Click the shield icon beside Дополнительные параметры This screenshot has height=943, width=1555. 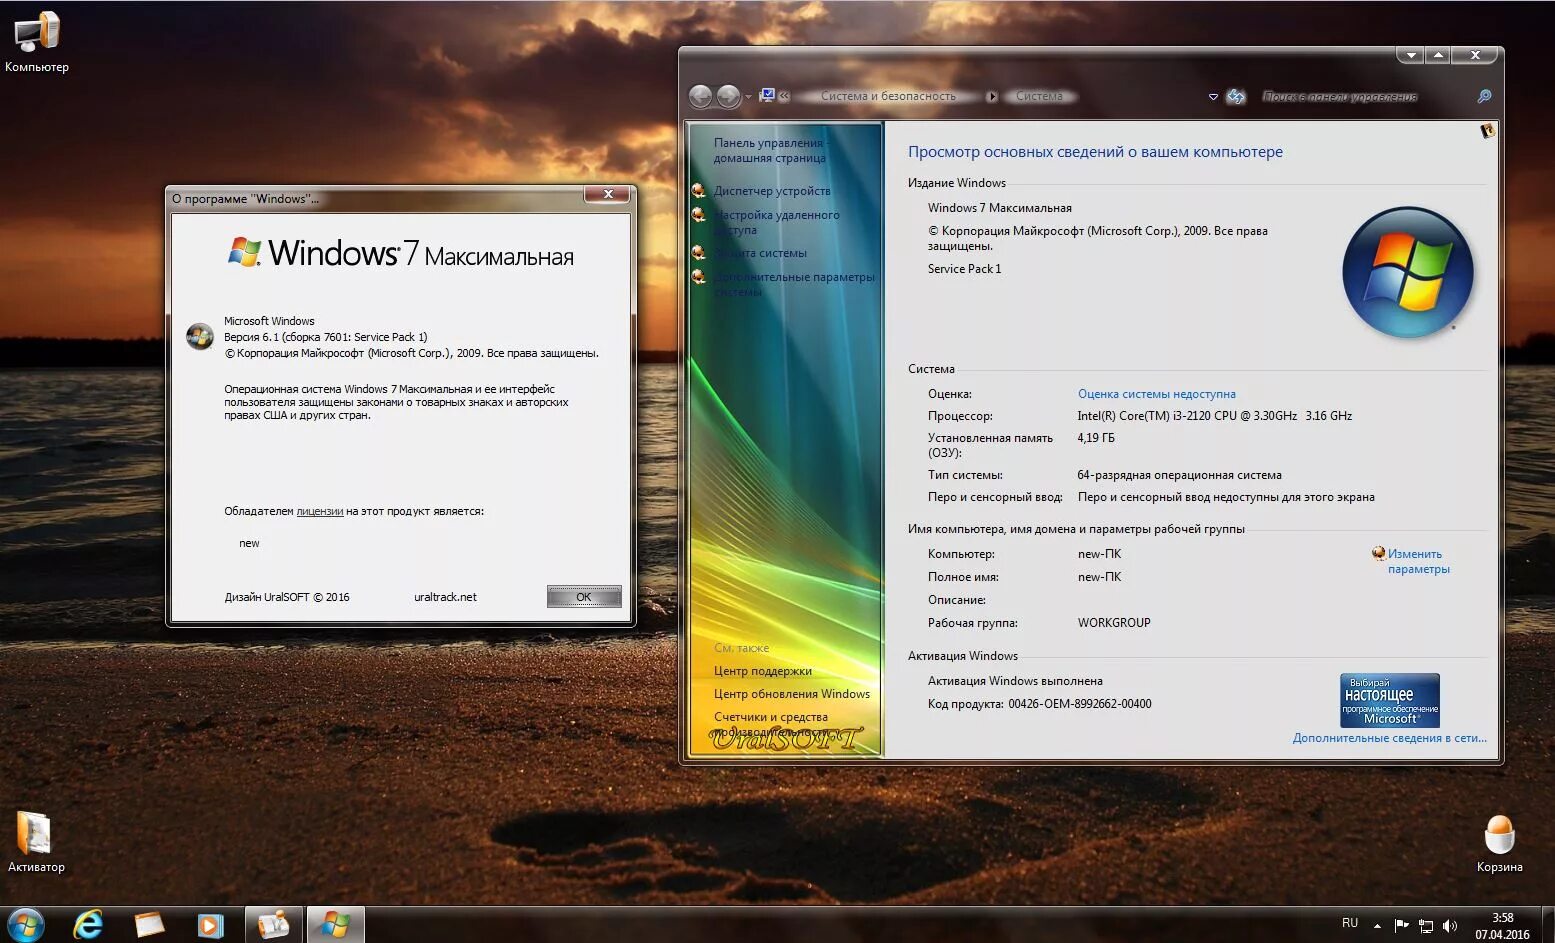[x=699, y=277]
